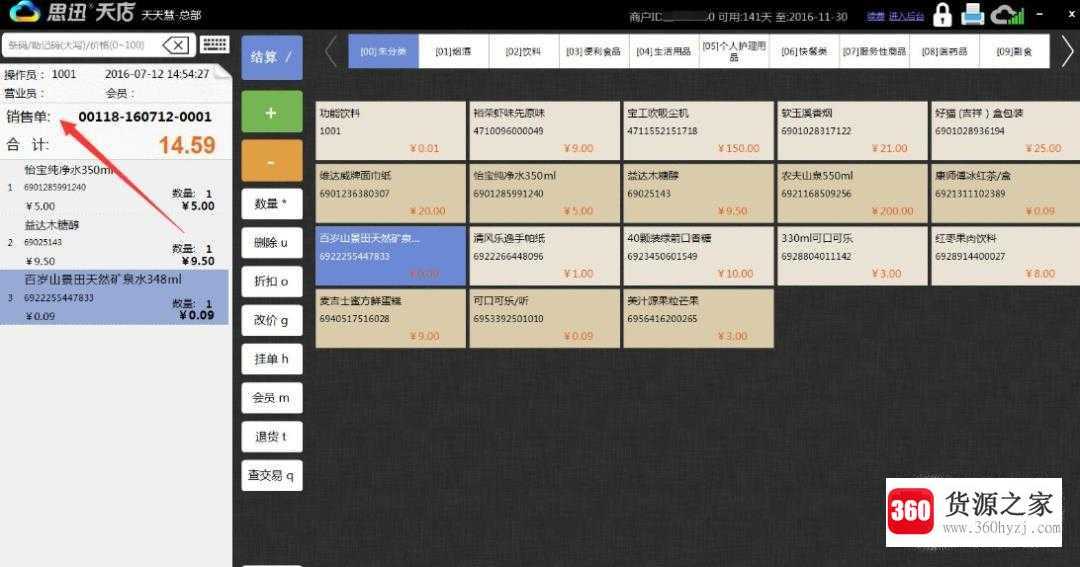1080x567 pixels.
Task: Switch to the [06]快餐类 category tab
Action: click(x=804, y=52)
